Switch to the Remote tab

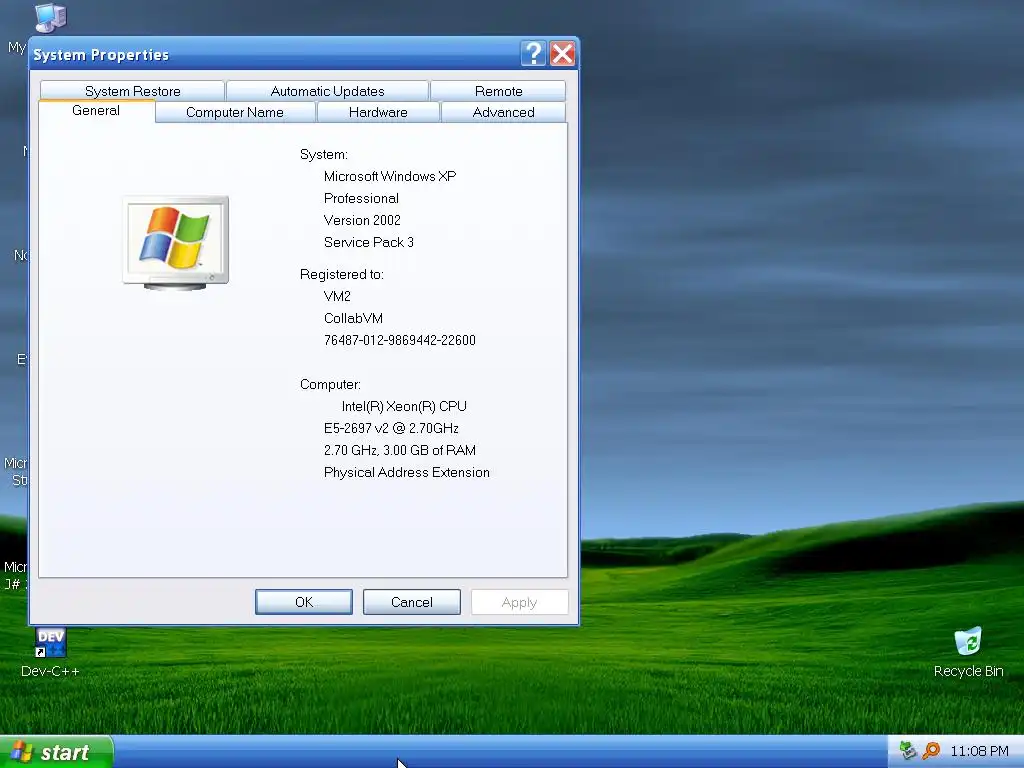[498, 91]
